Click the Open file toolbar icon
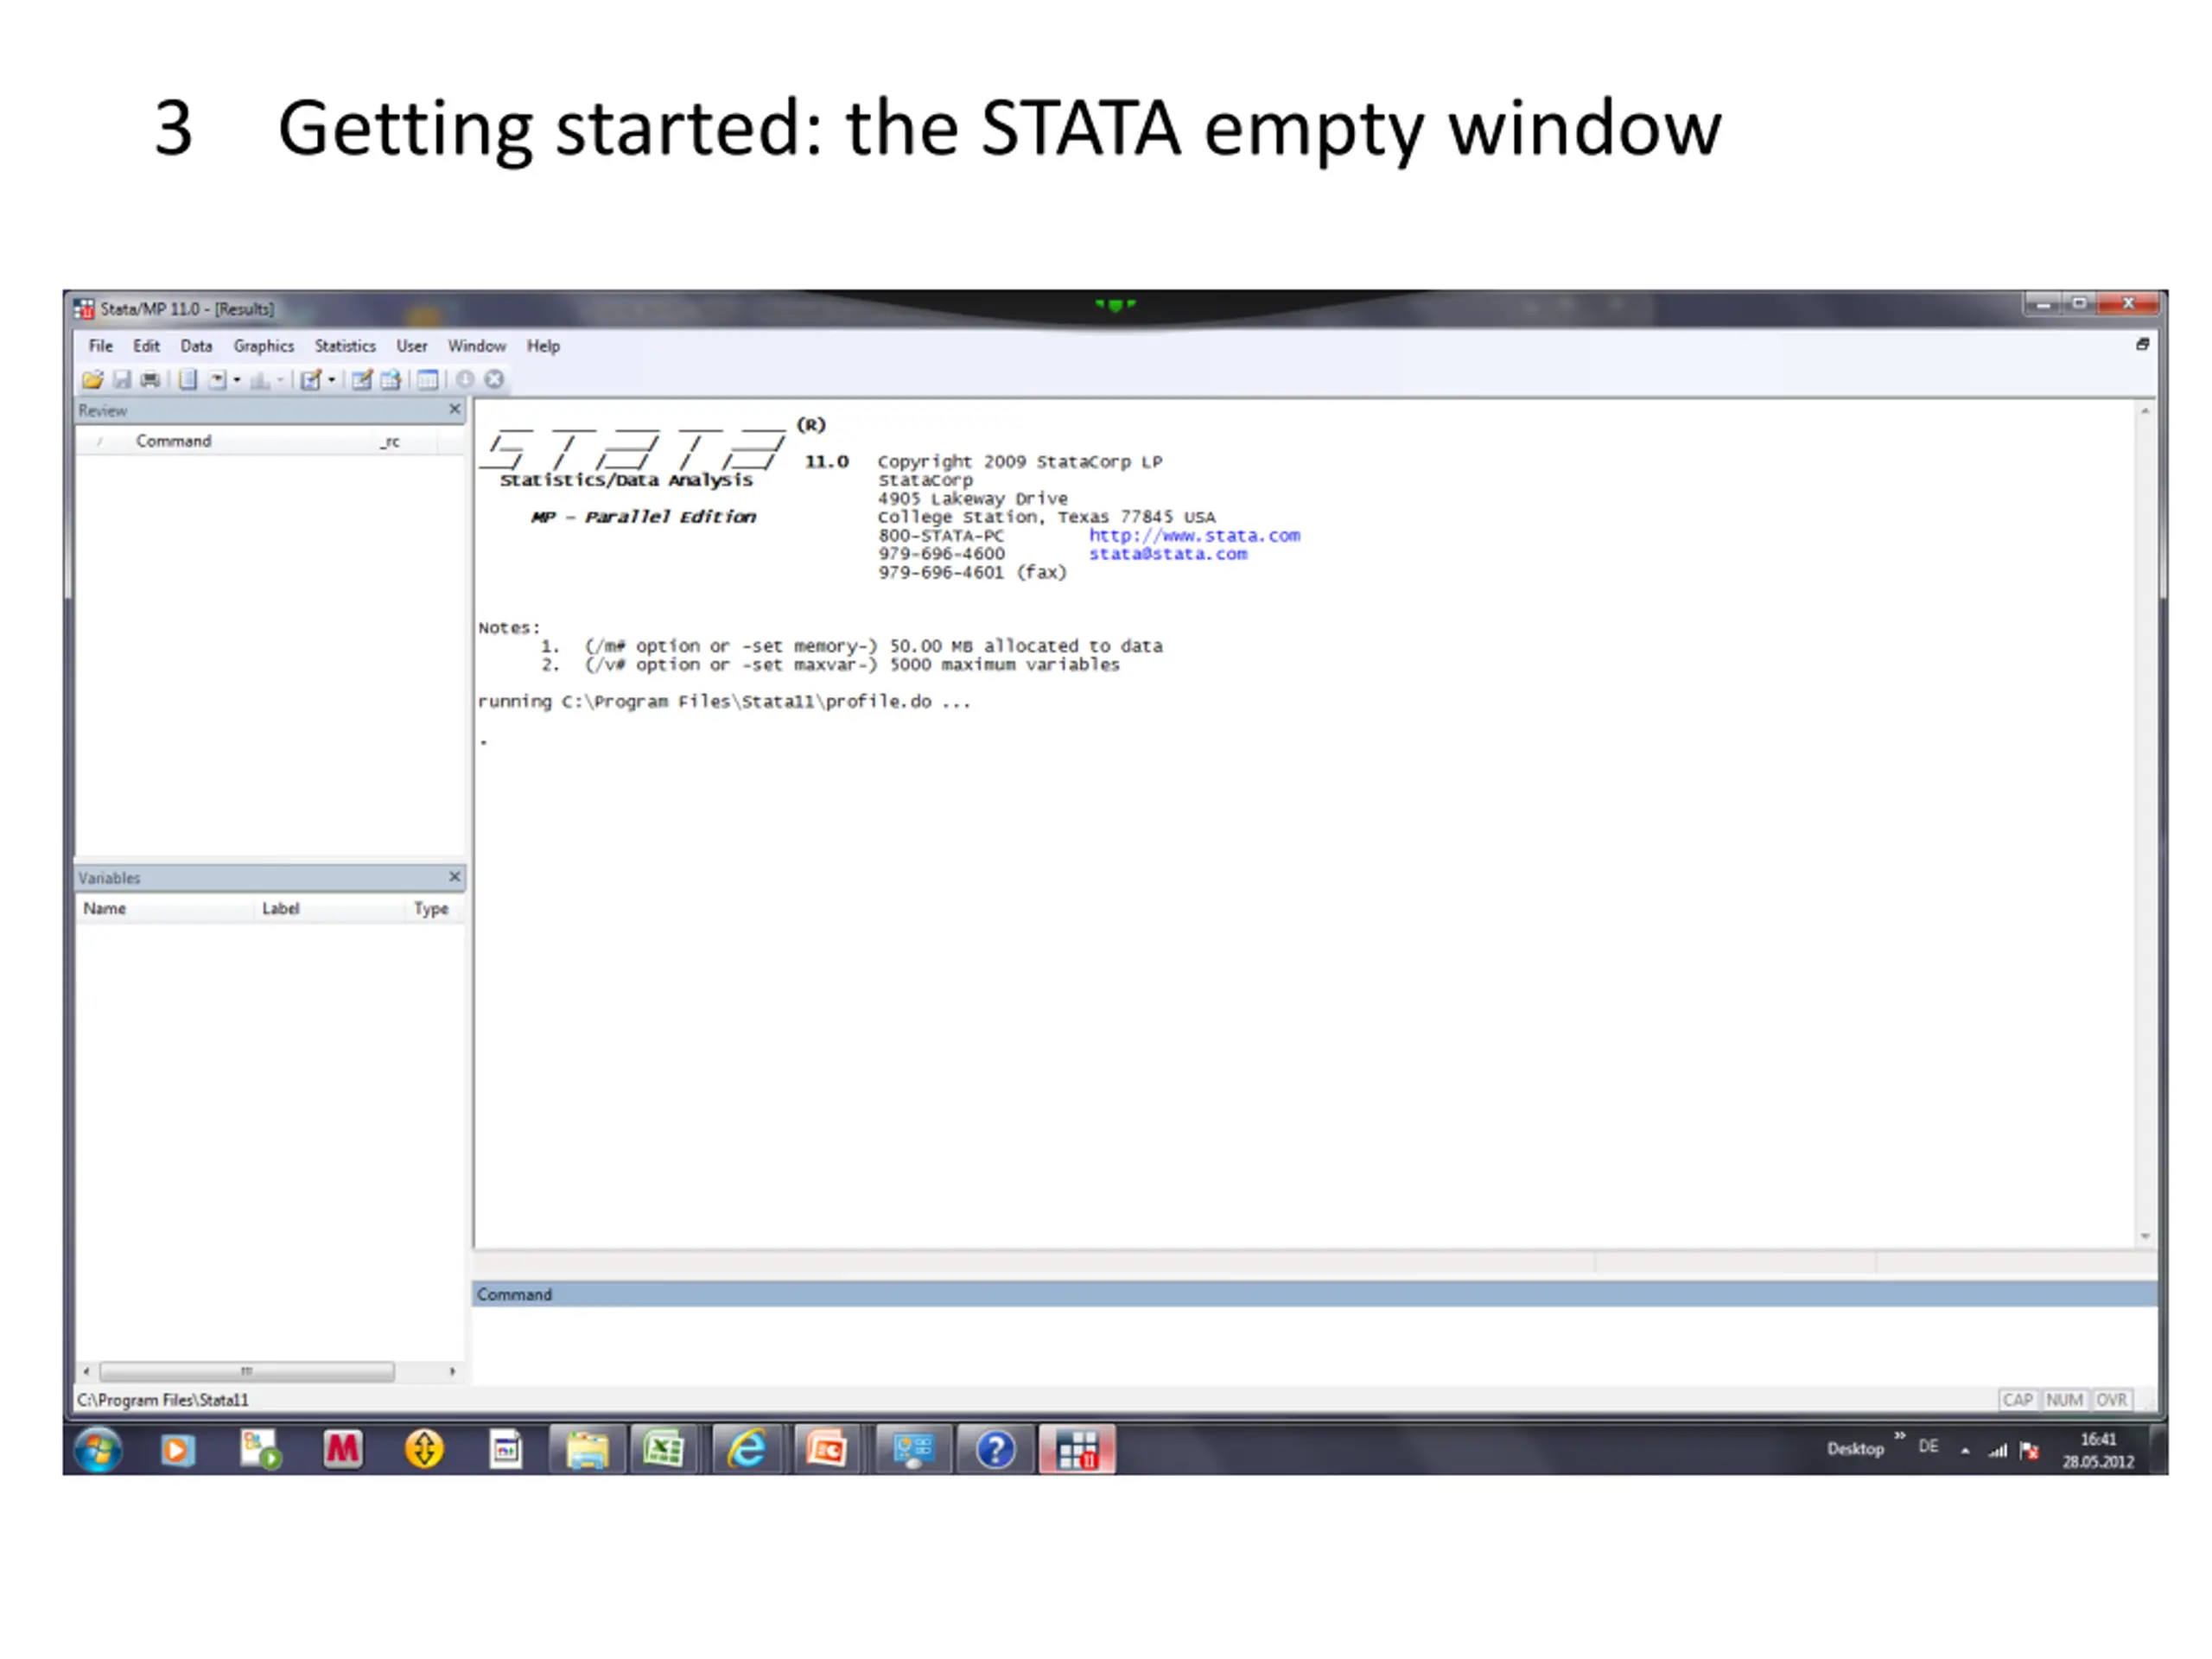Screen dimensions: 2212x1659 point(93,380)
